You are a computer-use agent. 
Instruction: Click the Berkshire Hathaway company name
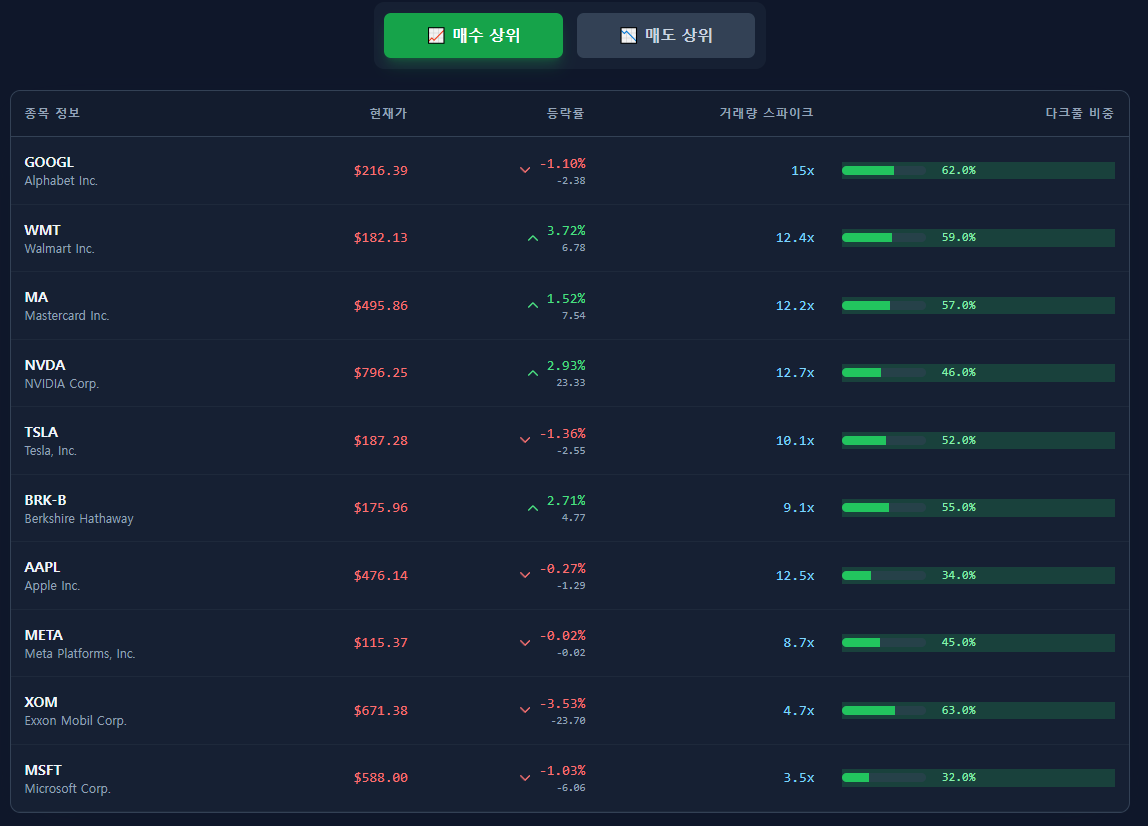coord(79,518)
